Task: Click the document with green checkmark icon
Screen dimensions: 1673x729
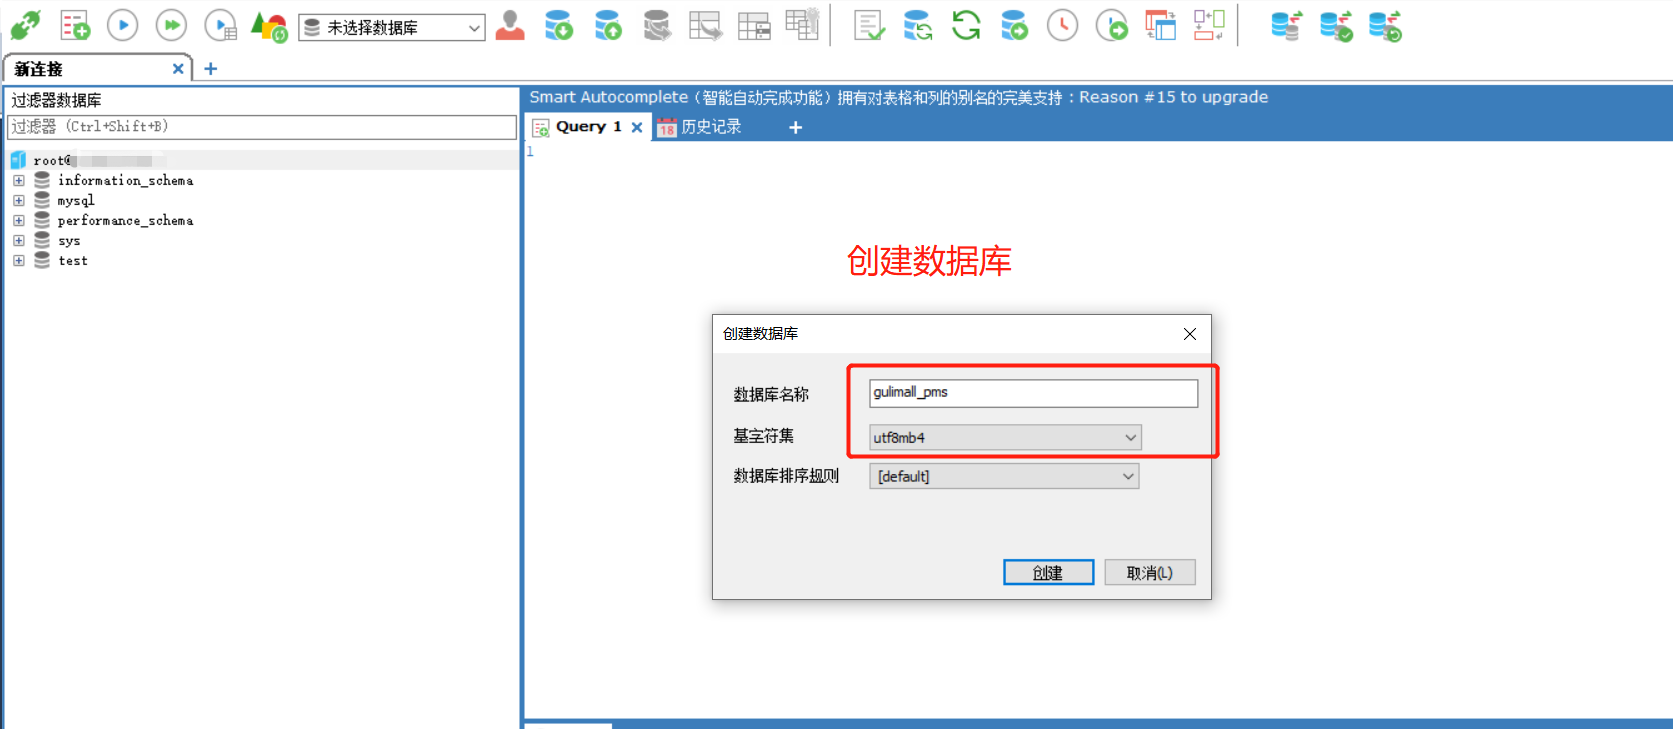Action: coord(869,25)
